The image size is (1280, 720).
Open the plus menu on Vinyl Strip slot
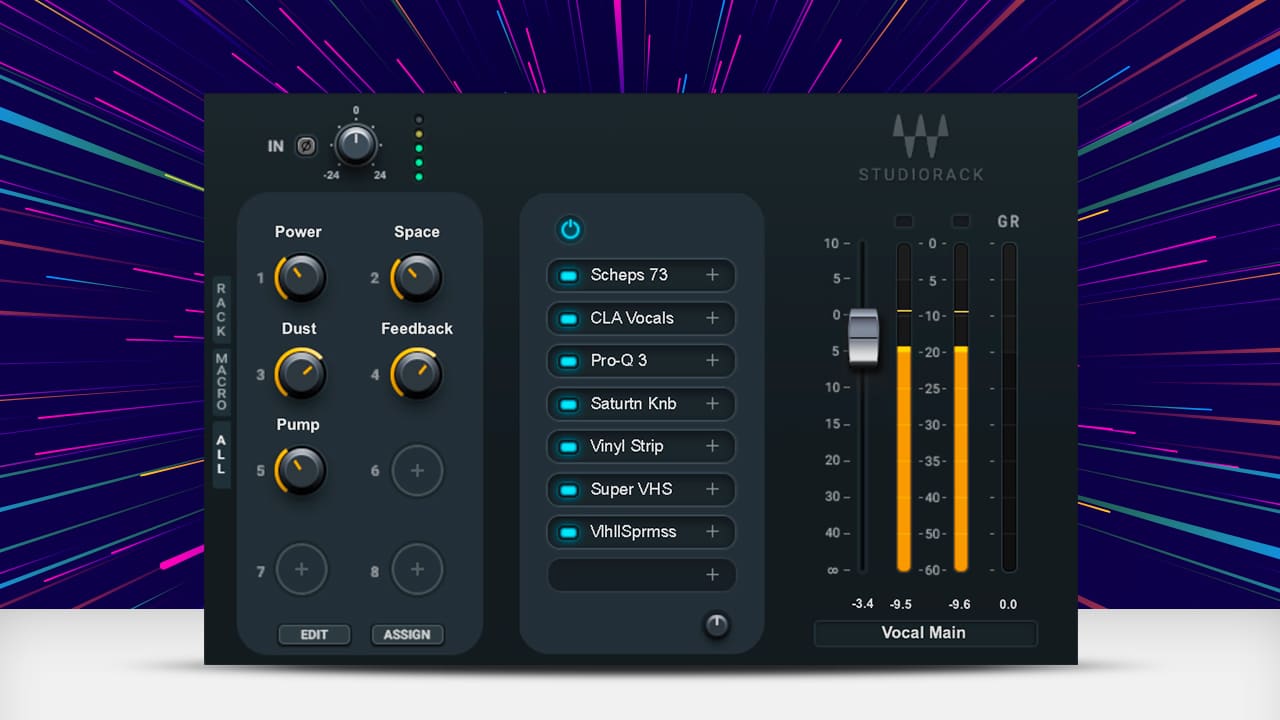point(712,446)
